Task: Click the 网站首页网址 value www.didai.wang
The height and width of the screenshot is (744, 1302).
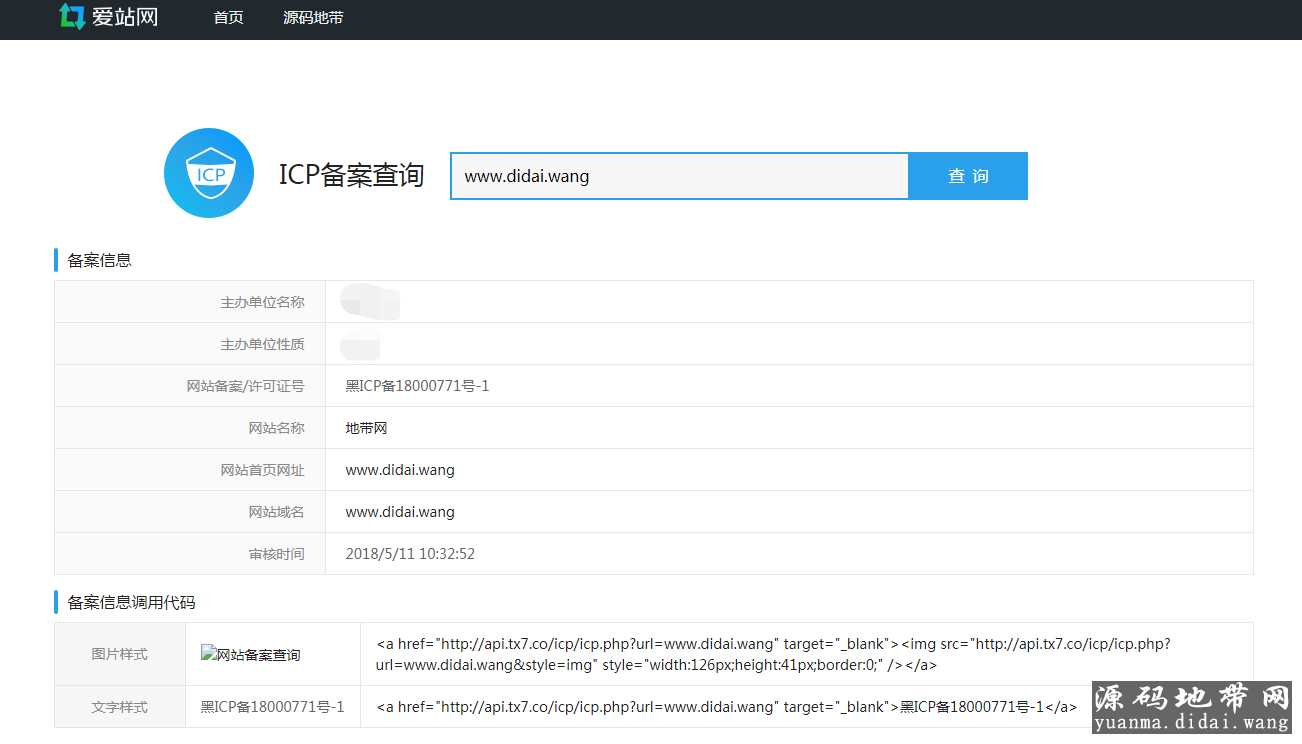Action: pos(400,470)
